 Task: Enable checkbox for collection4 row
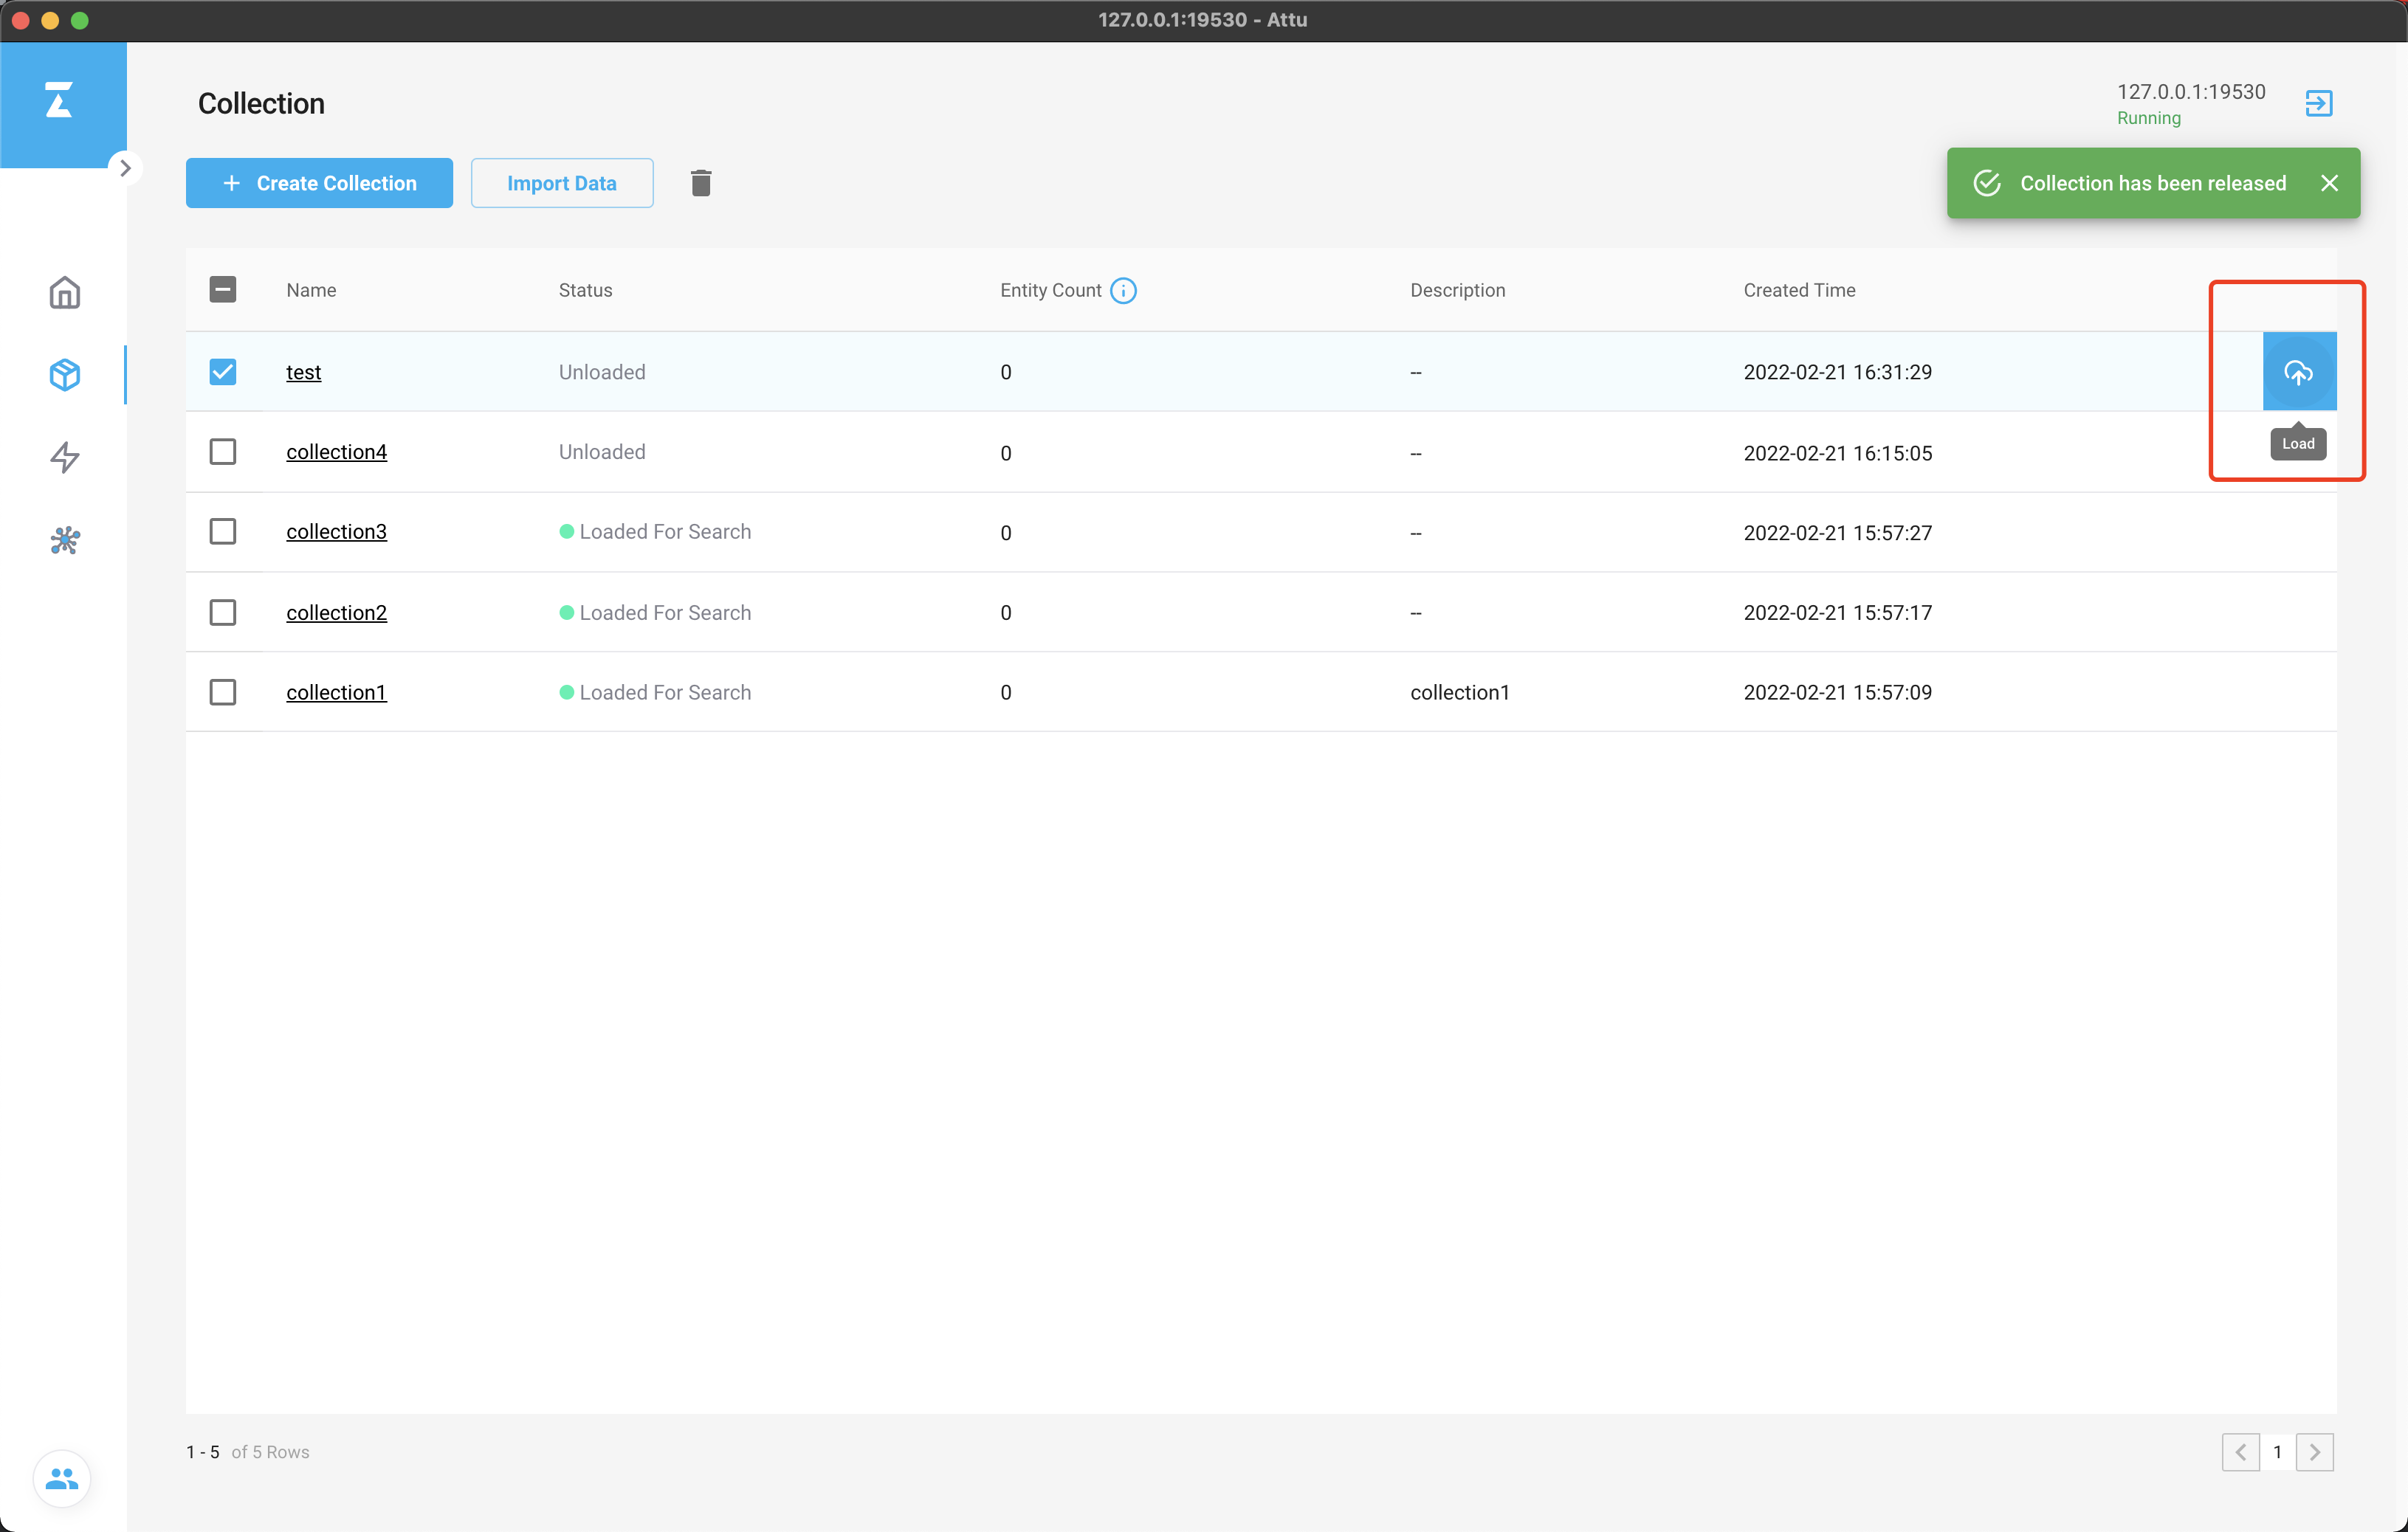223,451
